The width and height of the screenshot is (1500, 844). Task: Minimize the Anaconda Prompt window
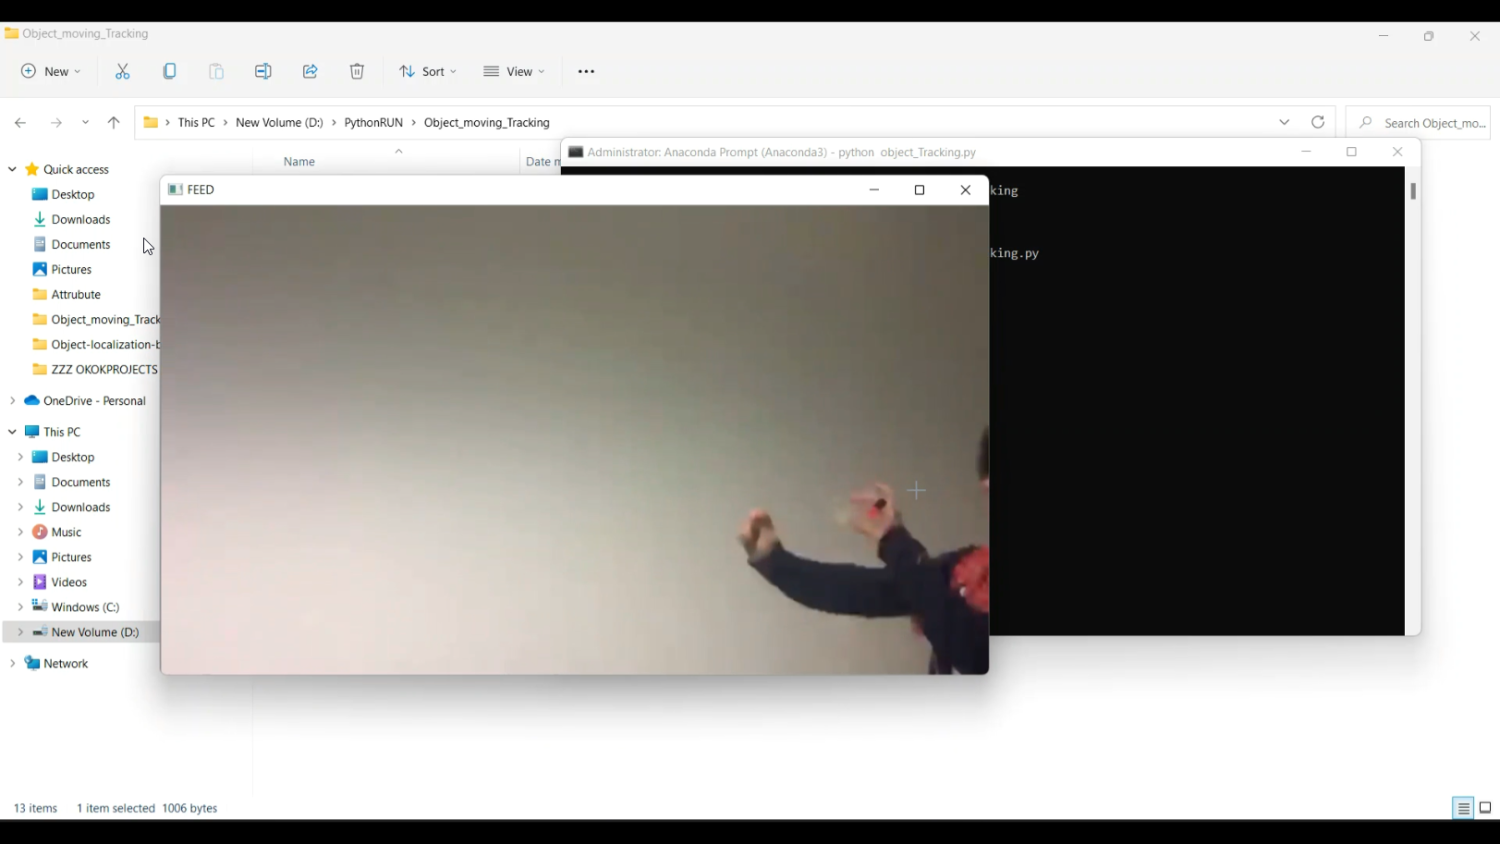pos(1306,152)
